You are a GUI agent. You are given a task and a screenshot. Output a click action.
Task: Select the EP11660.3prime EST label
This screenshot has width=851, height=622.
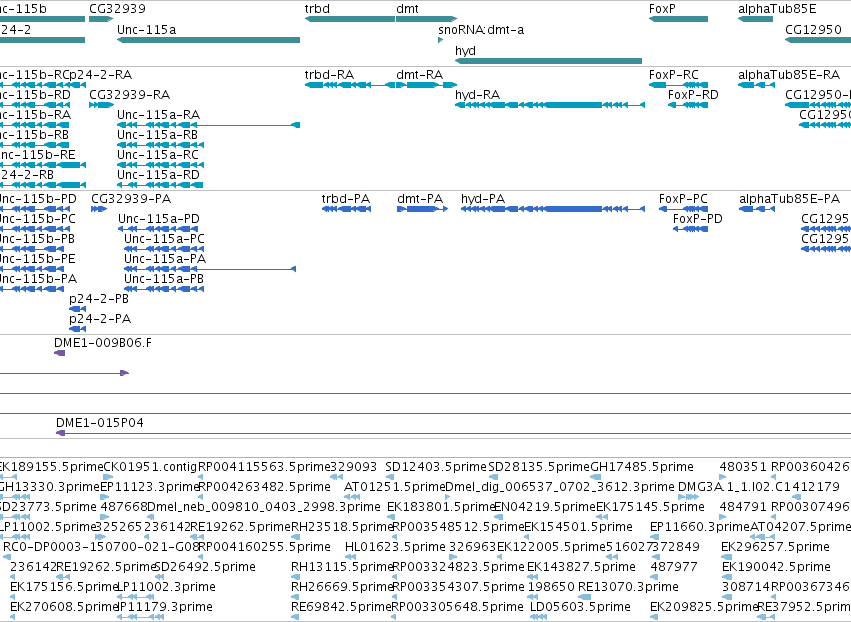pyautogui.click(x=700, y=526)
